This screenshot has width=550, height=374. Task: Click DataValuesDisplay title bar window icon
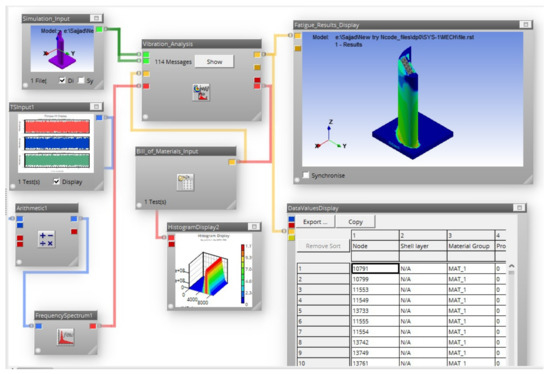(519, 208)
